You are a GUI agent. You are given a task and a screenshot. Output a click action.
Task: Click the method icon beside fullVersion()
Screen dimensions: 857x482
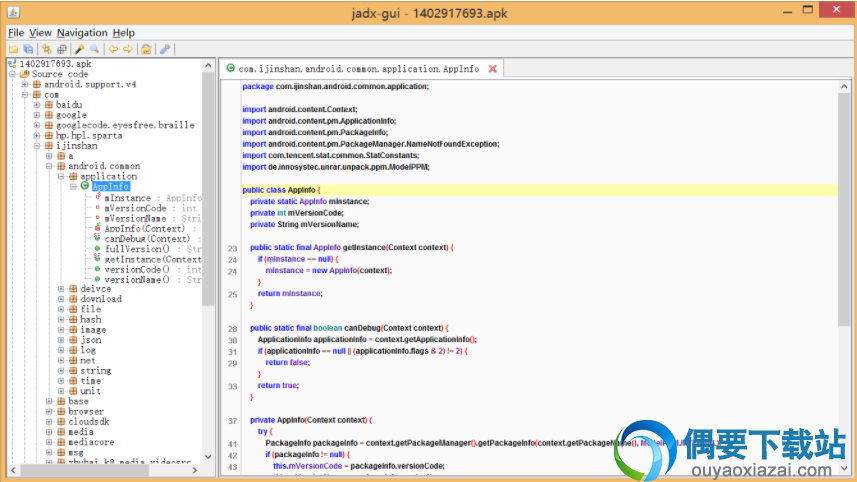coord(97,249)
